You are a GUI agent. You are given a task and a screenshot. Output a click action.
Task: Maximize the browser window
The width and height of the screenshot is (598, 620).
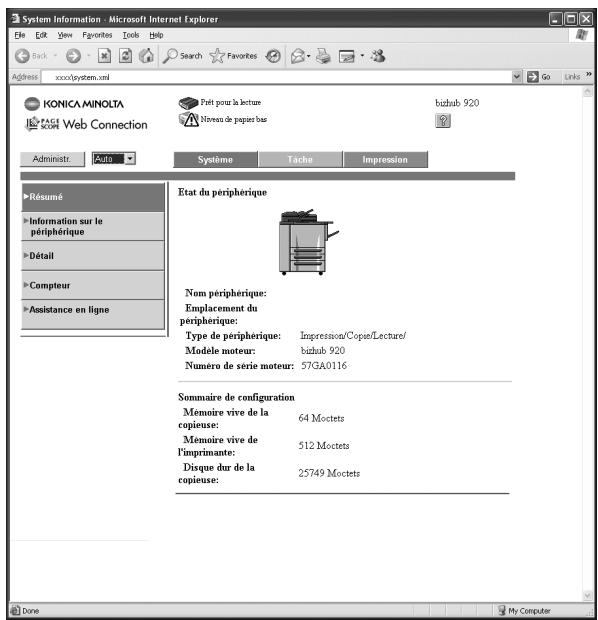coord(571,19)
